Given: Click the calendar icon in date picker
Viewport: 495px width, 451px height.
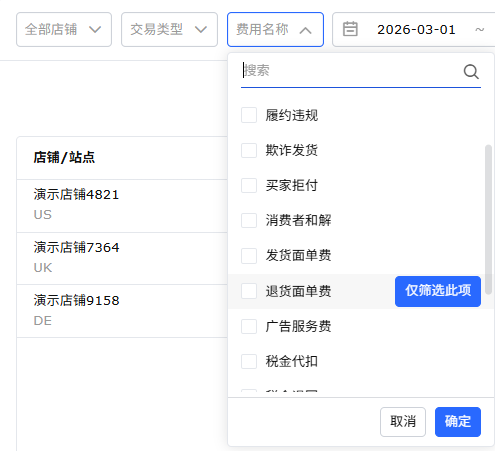Looking at the screenshot, I should tap(350, 29).
